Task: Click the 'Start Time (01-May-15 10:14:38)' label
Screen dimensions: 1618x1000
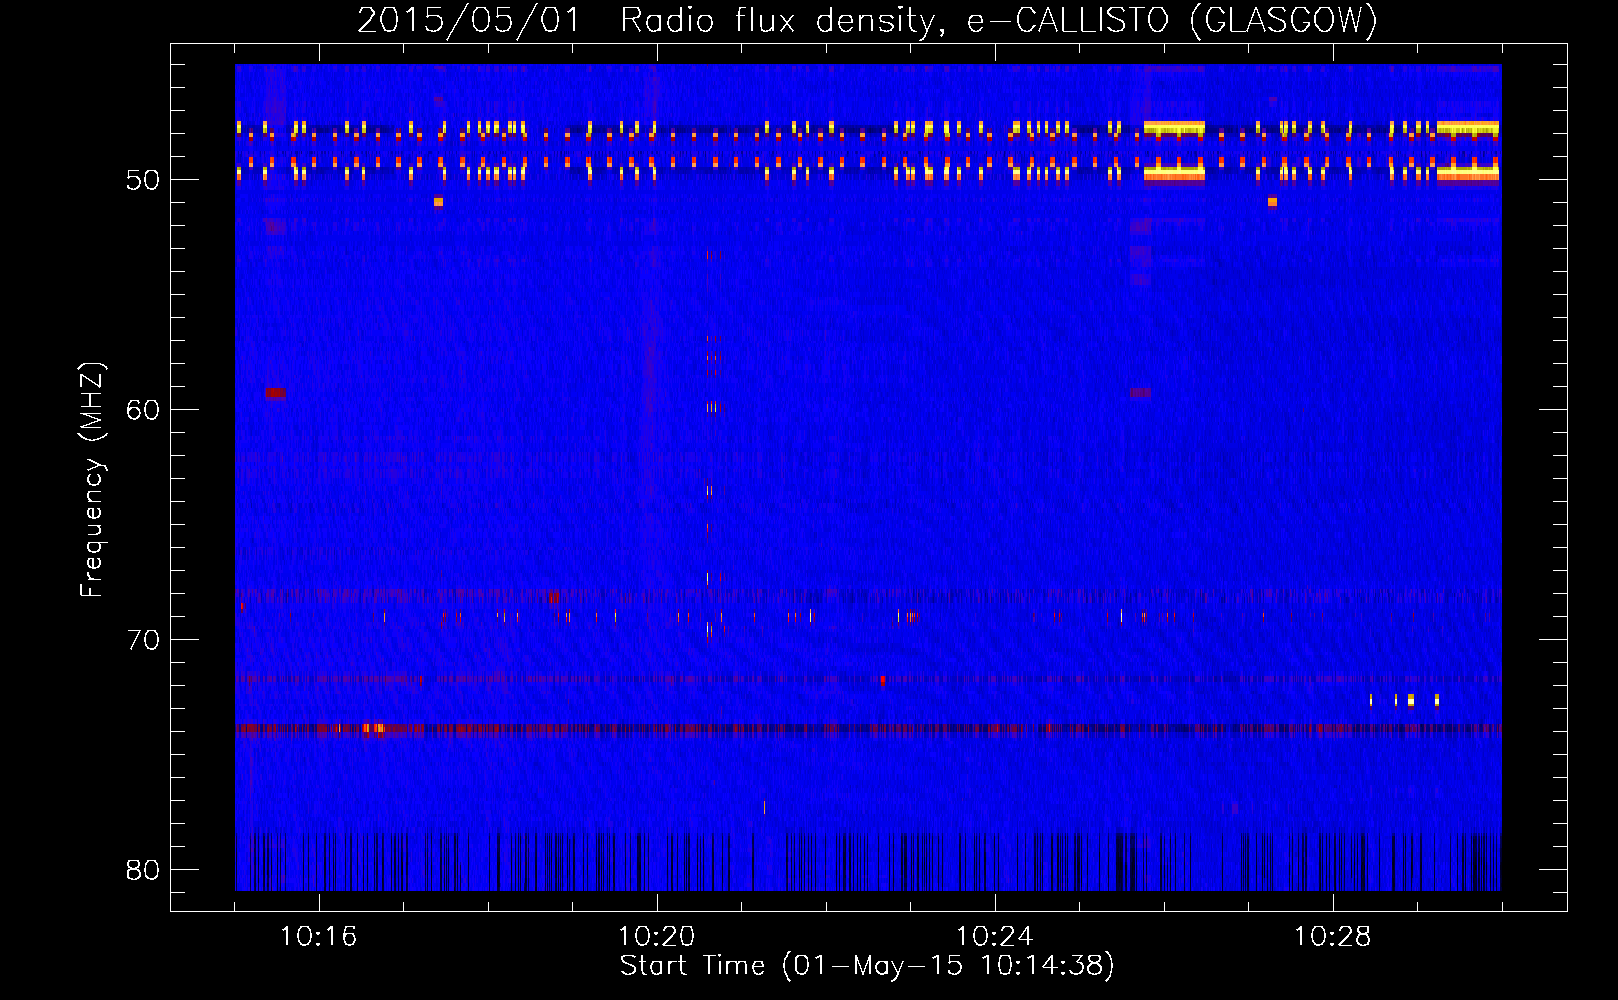Action: 867,966
